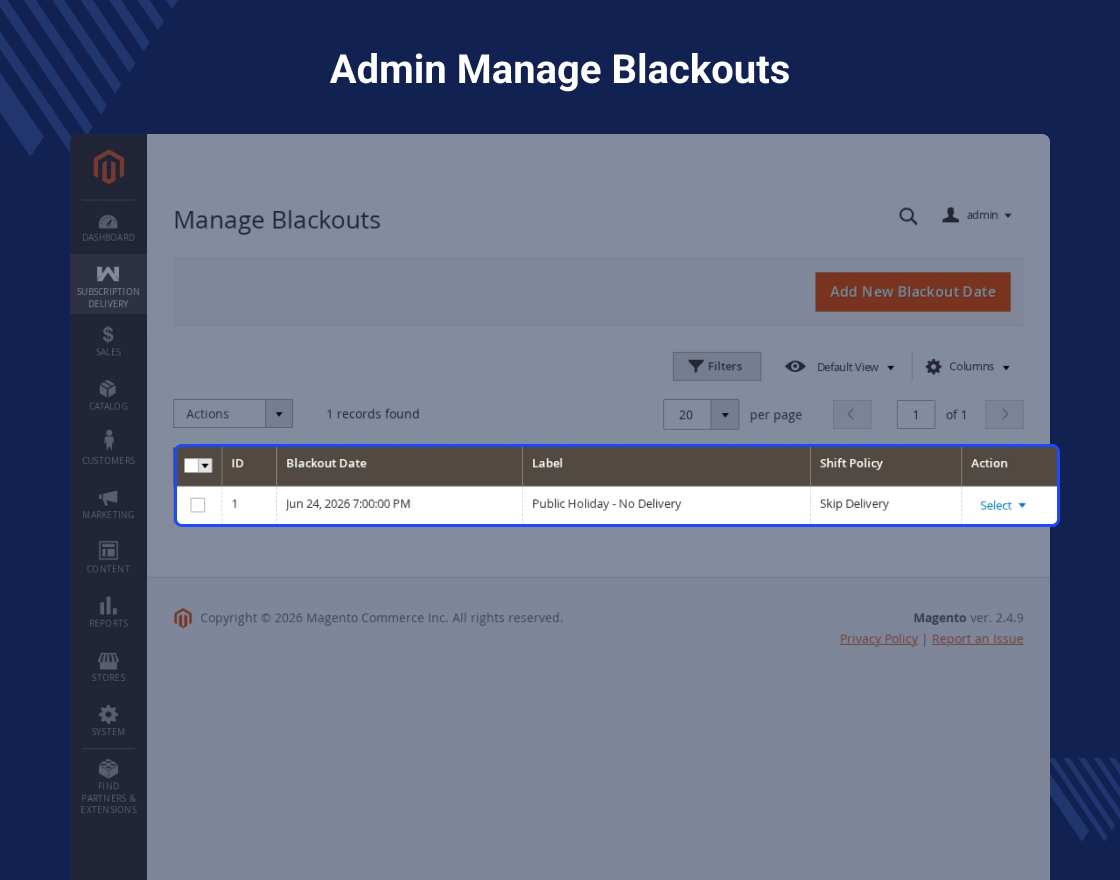The width and height of the screenshot is (1120, 880).
Task: Tick the checkbox for blackout row 1
Action: (x=198, y=505)
